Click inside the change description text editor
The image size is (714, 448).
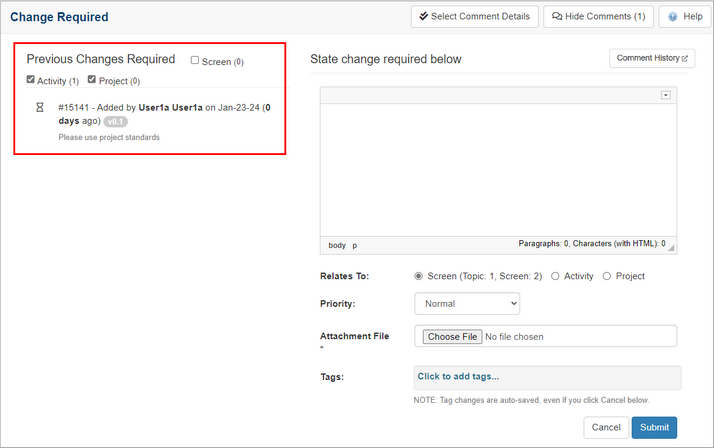coord(498,165)
